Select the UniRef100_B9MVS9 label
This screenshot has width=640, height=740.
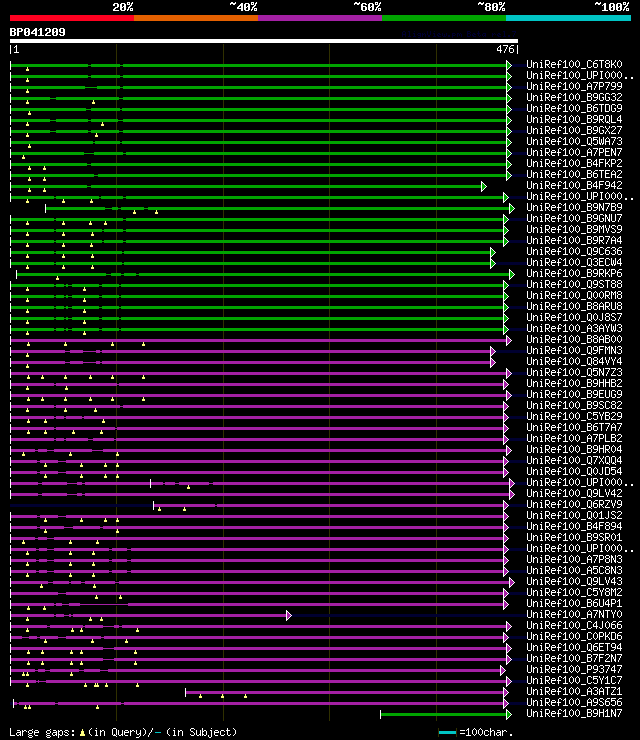[x=574, y=229]
